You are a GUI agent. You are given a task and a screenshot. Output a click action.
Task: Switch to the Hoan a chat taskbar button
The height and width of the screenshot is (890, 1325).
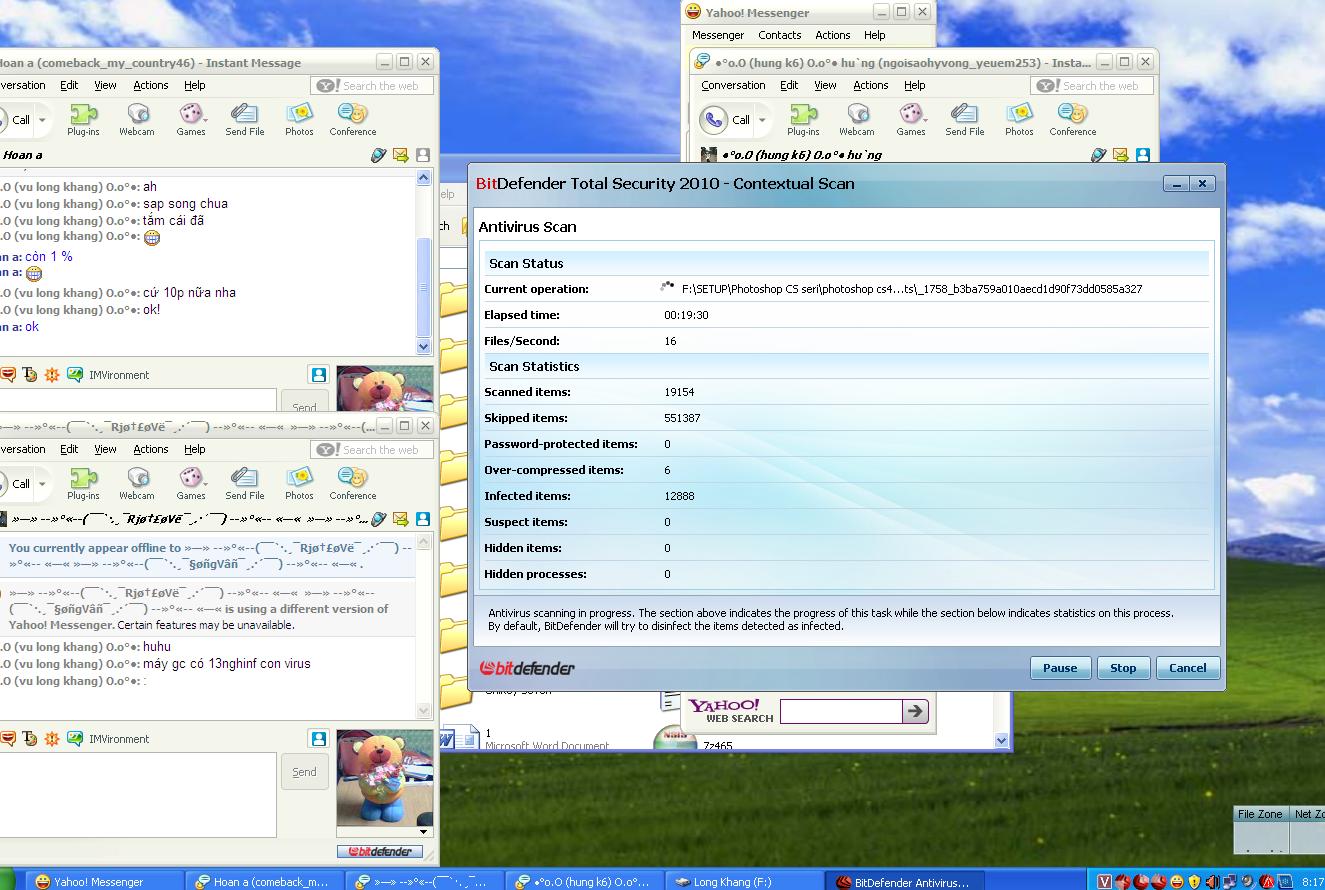pyautogui.click(x=266, y=882)
